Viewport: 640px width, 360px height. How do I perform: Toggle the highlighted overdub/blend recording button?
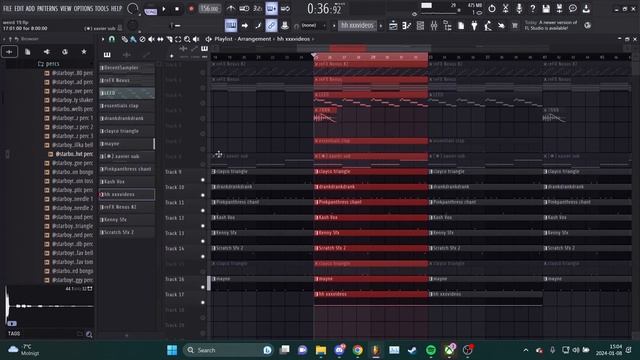click(x=271, y=8)
